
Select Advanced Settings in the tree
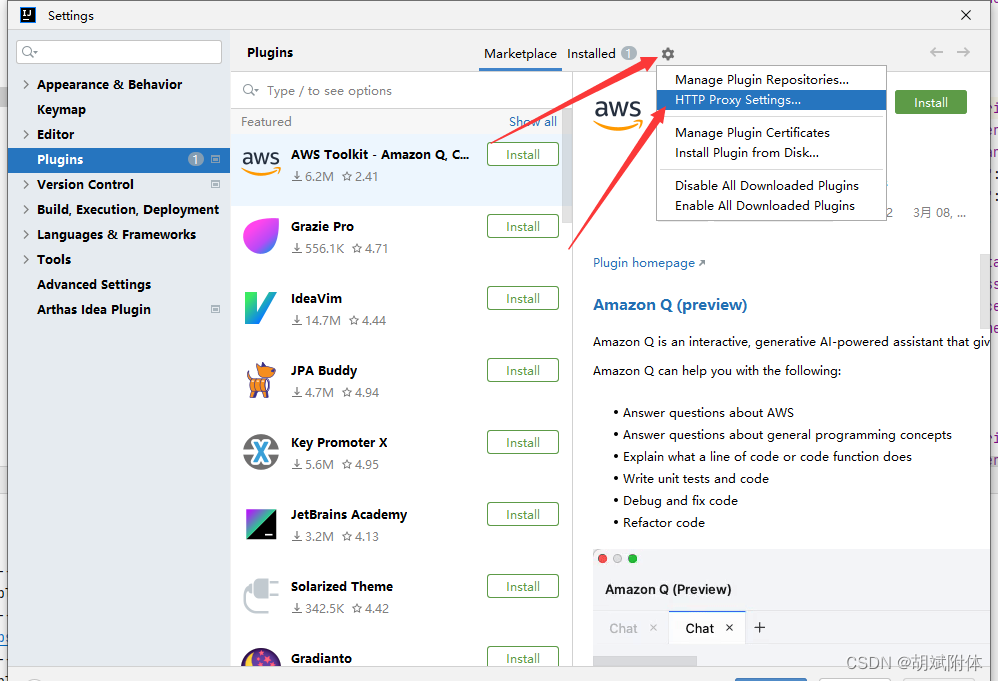click(94, 284)
